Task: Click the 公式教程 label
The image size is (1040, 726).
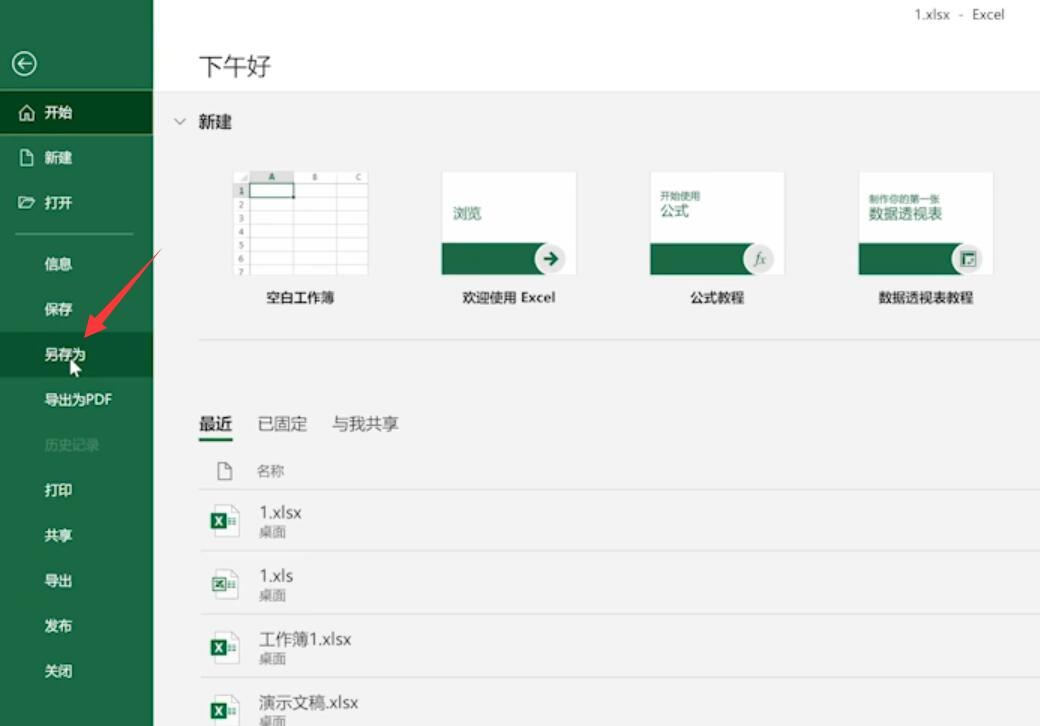Action: click(x=717, y=298)
